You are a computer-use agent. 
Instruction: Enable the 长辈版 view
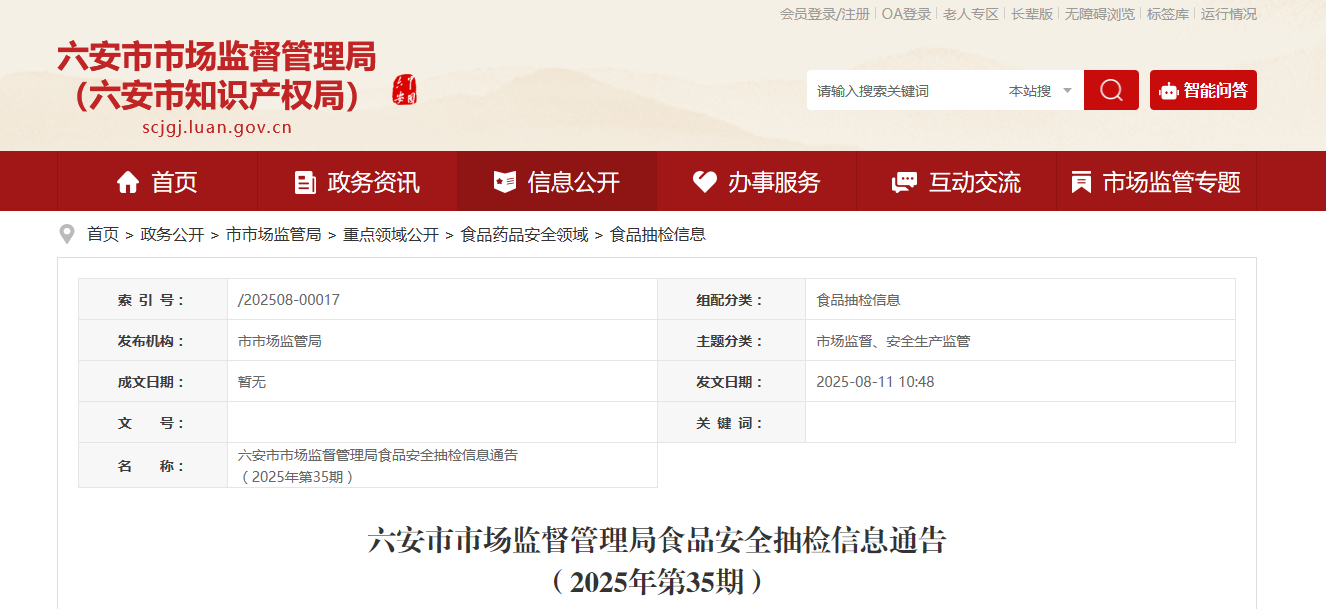(x=1032, y=14)
